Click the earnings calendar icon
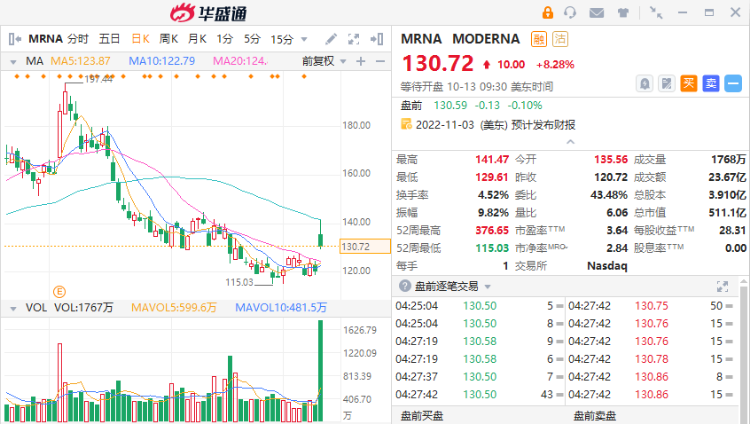The height and width of the screenshot is (424, 750). tap(406, 124)
